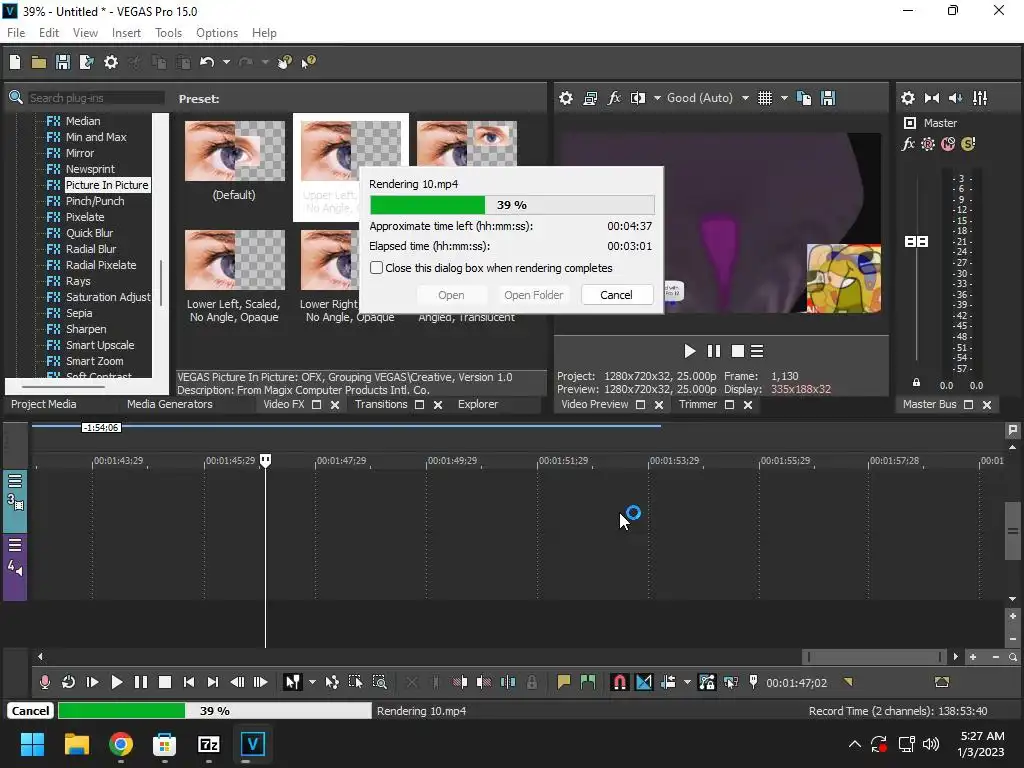Switch to the Transitions tab
The image size is (1024, 768).
[381, 404]
